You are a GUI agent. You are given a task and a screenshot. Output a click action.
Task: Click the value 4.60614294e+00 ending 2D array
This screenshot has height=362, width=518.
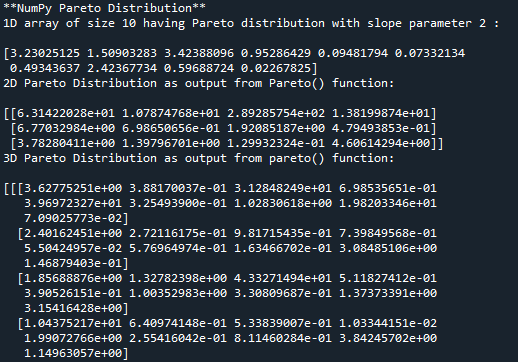381,143
